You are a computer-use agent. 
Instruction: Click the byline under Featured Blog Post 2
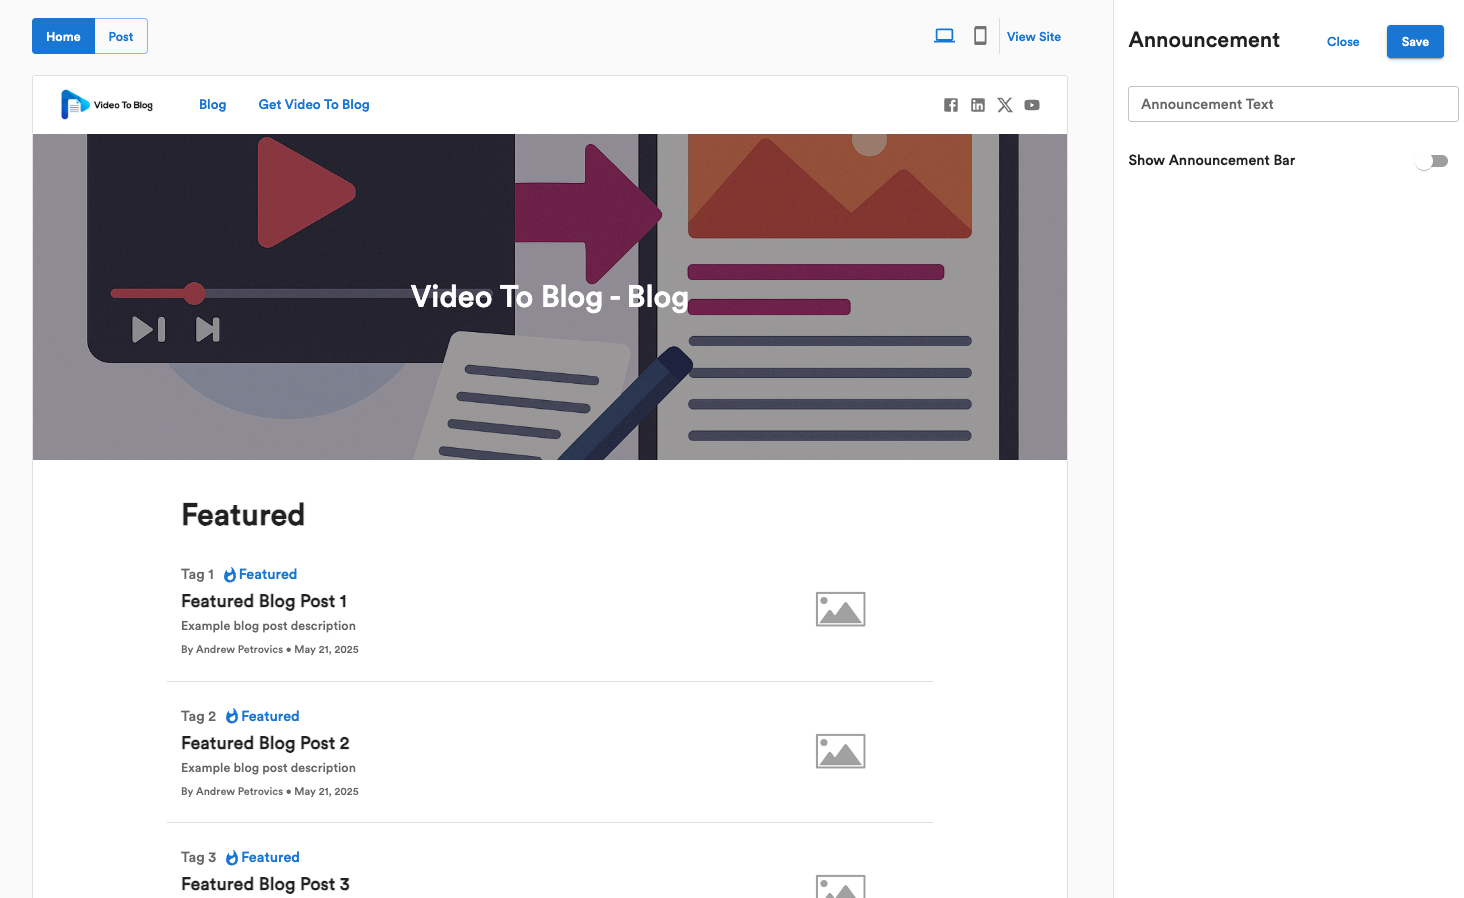270,792
